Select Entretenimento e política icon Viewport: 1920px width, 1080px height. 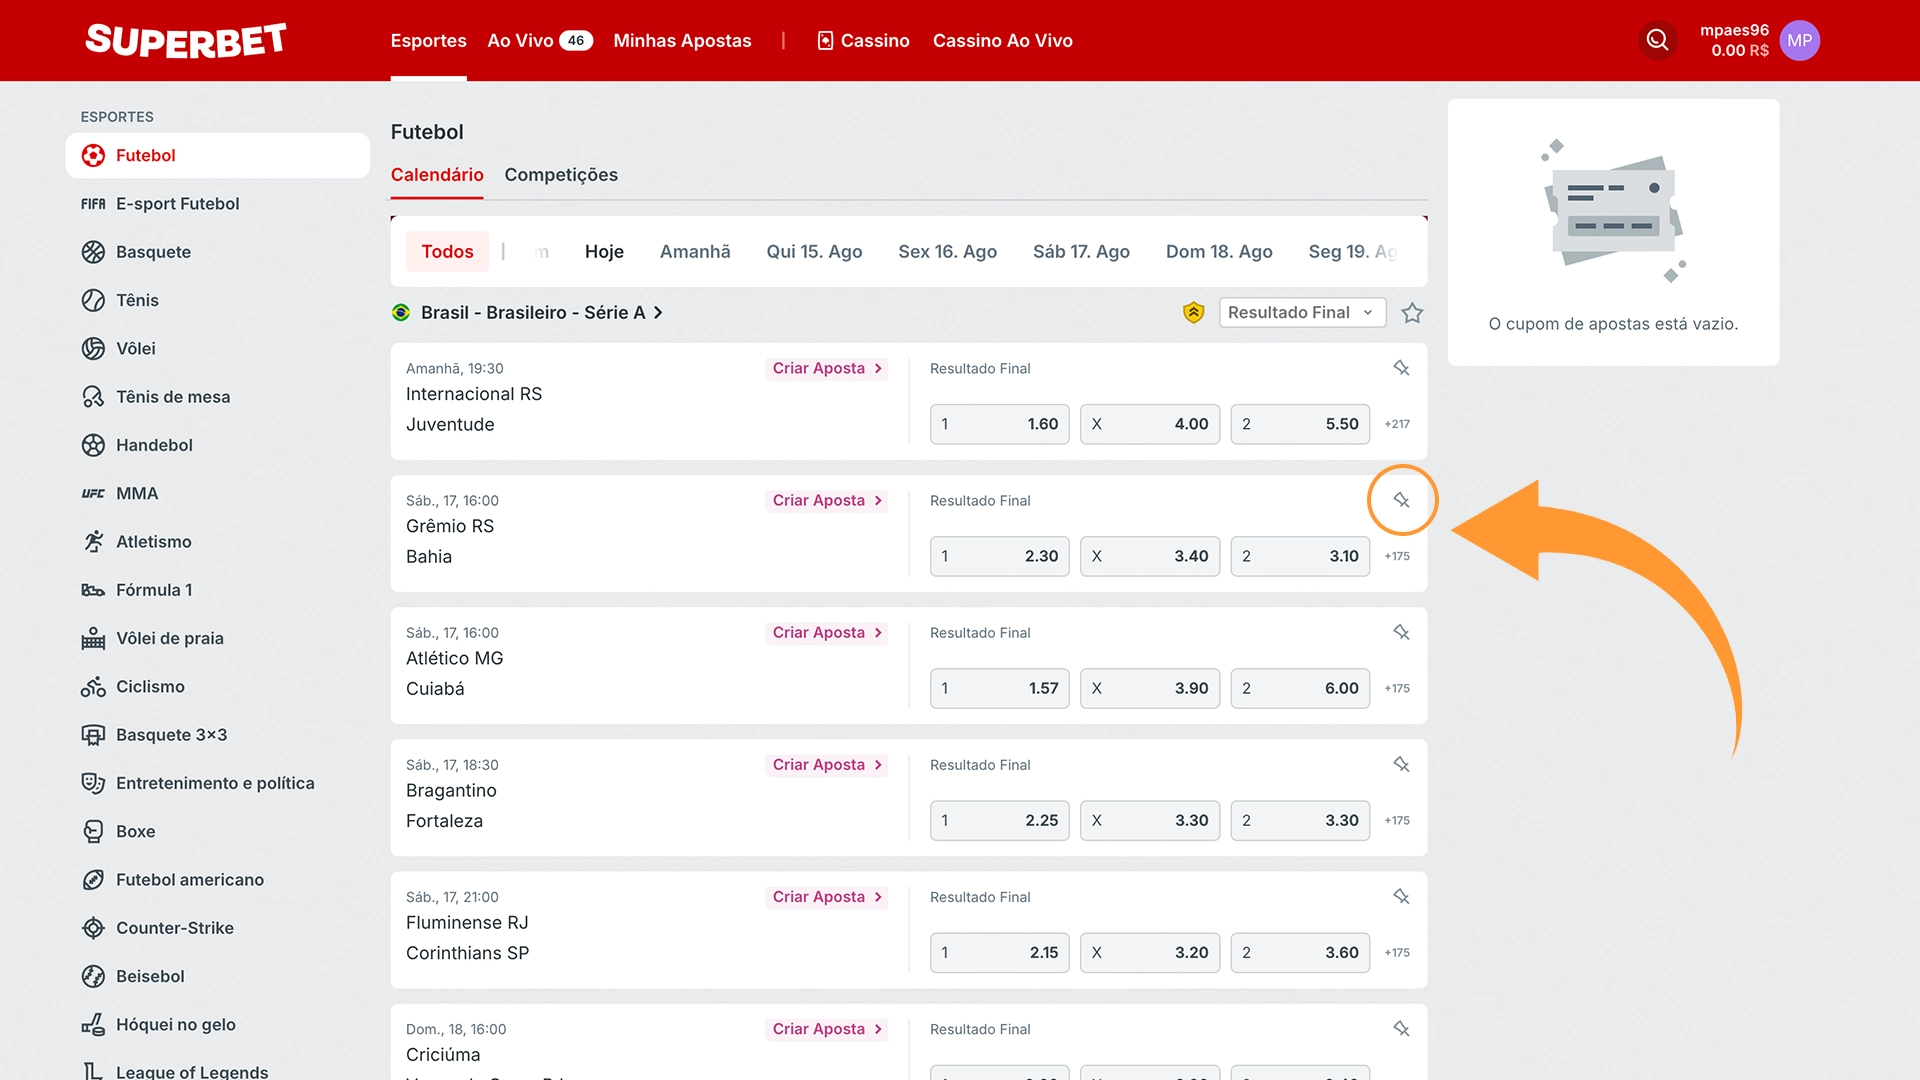click(x=93, y=783)
